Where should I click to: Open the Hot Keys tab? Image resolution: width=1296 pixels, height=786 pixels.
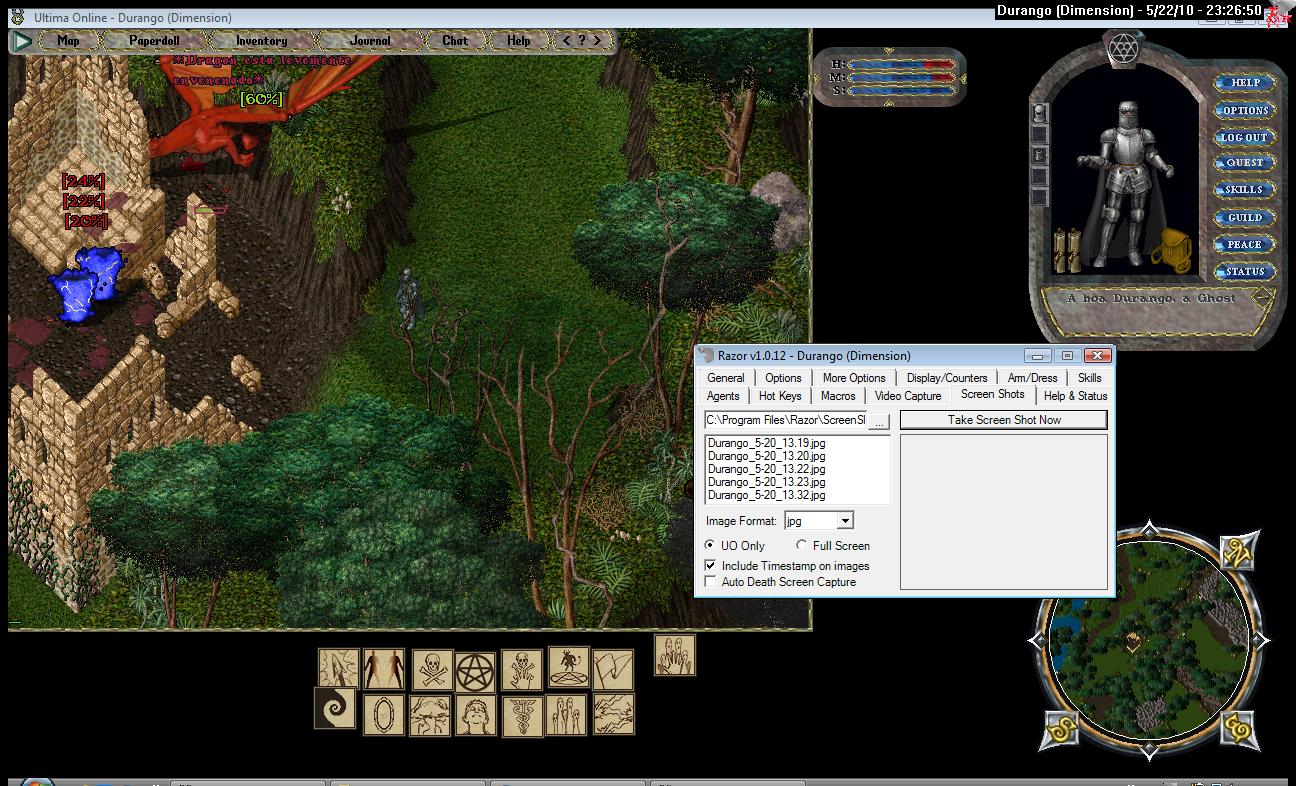point(780,396)
